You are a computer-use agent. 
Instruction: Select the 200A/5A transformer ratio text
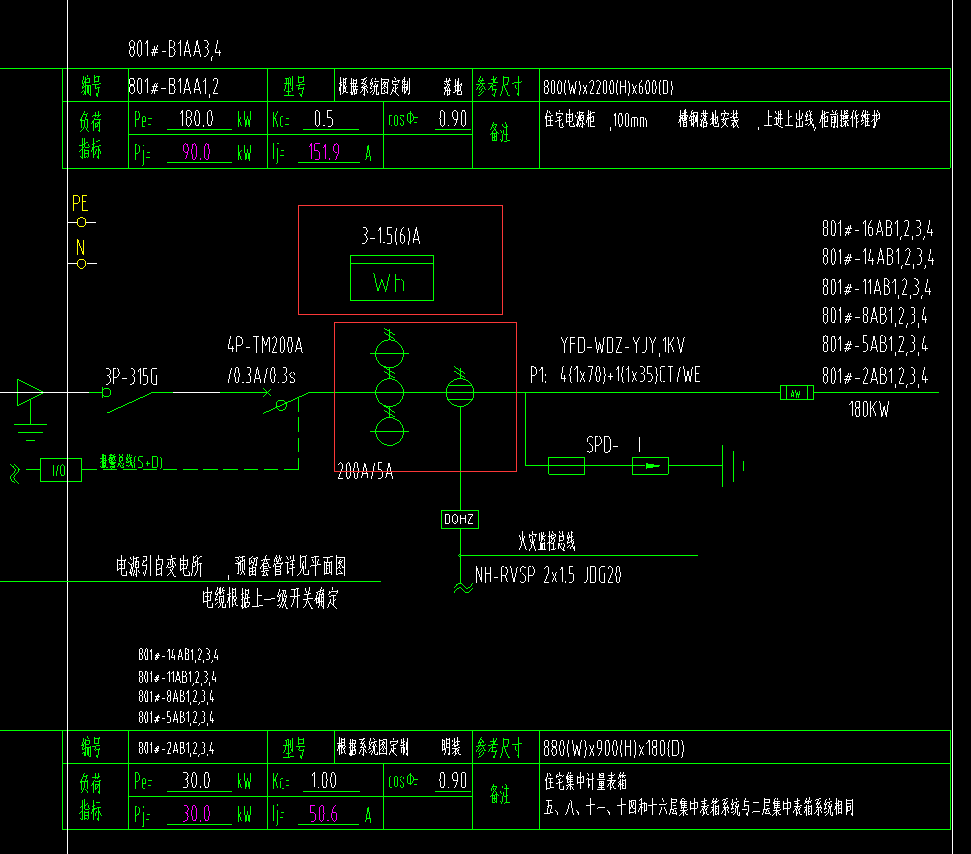(x=365, y=473)
